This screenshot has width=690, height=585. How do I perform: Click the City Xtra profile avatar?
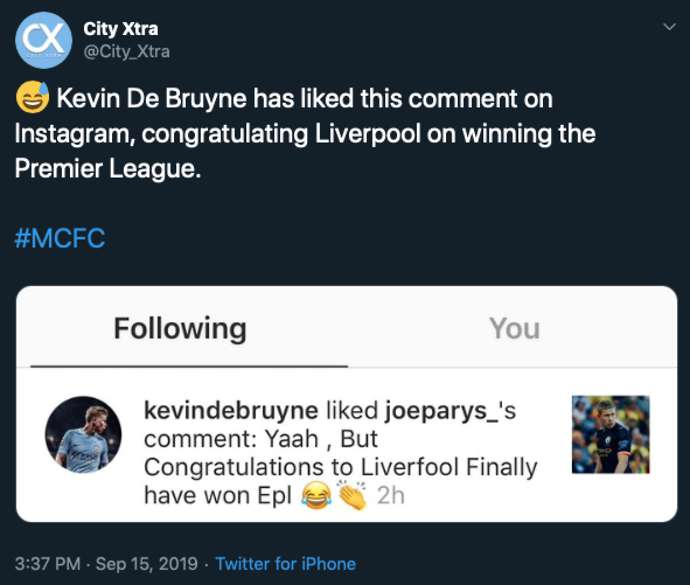[x=43, y=39]
